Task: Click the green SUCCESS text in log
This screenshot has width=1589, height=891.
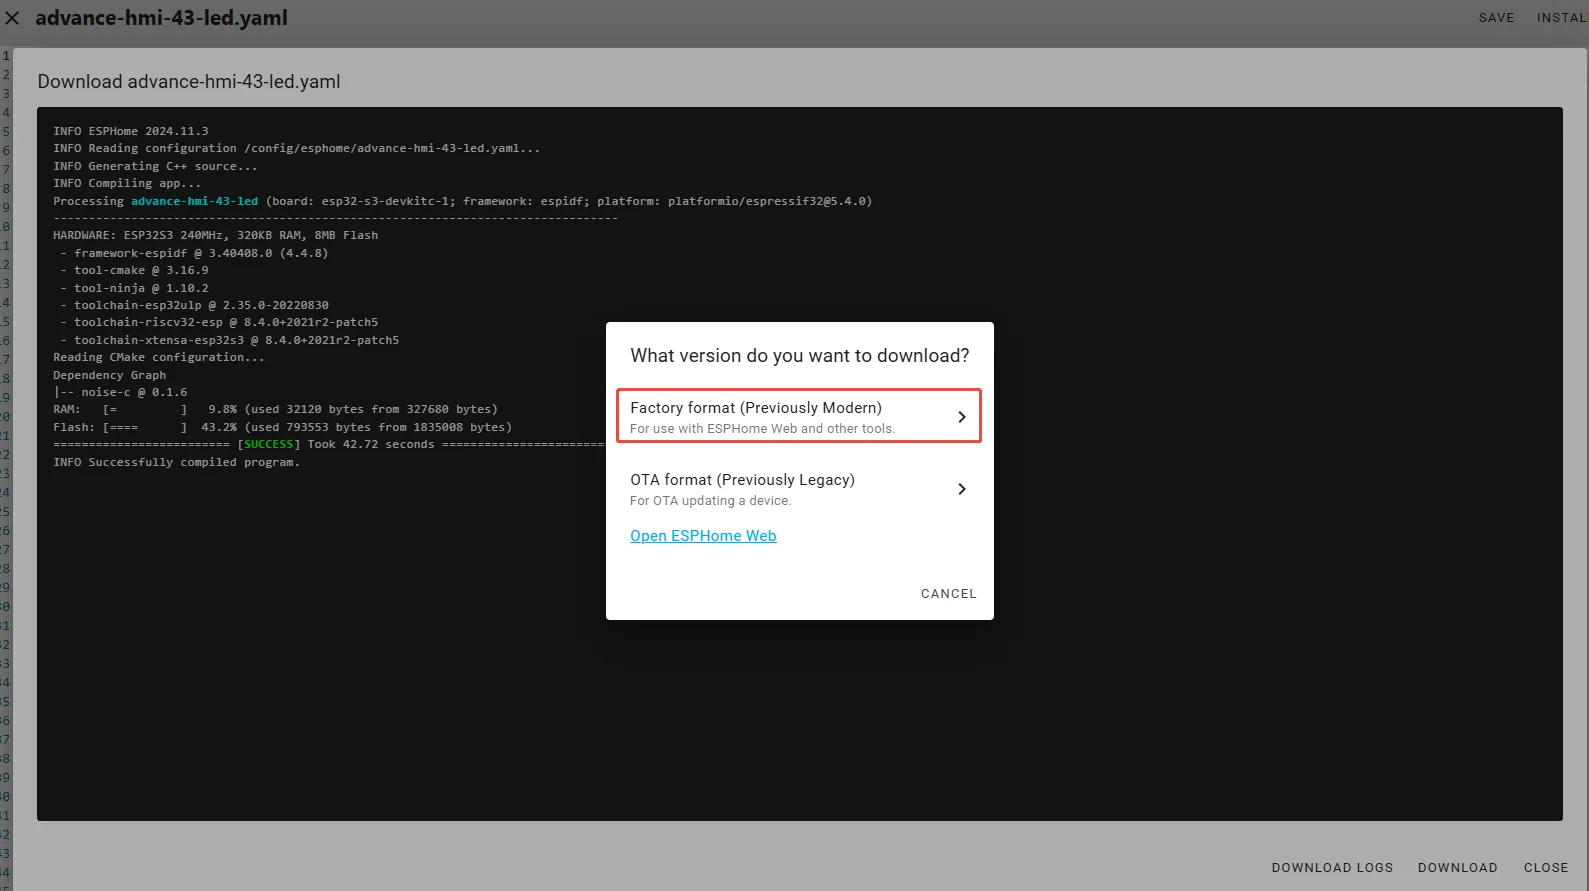Action: point(269,444)
